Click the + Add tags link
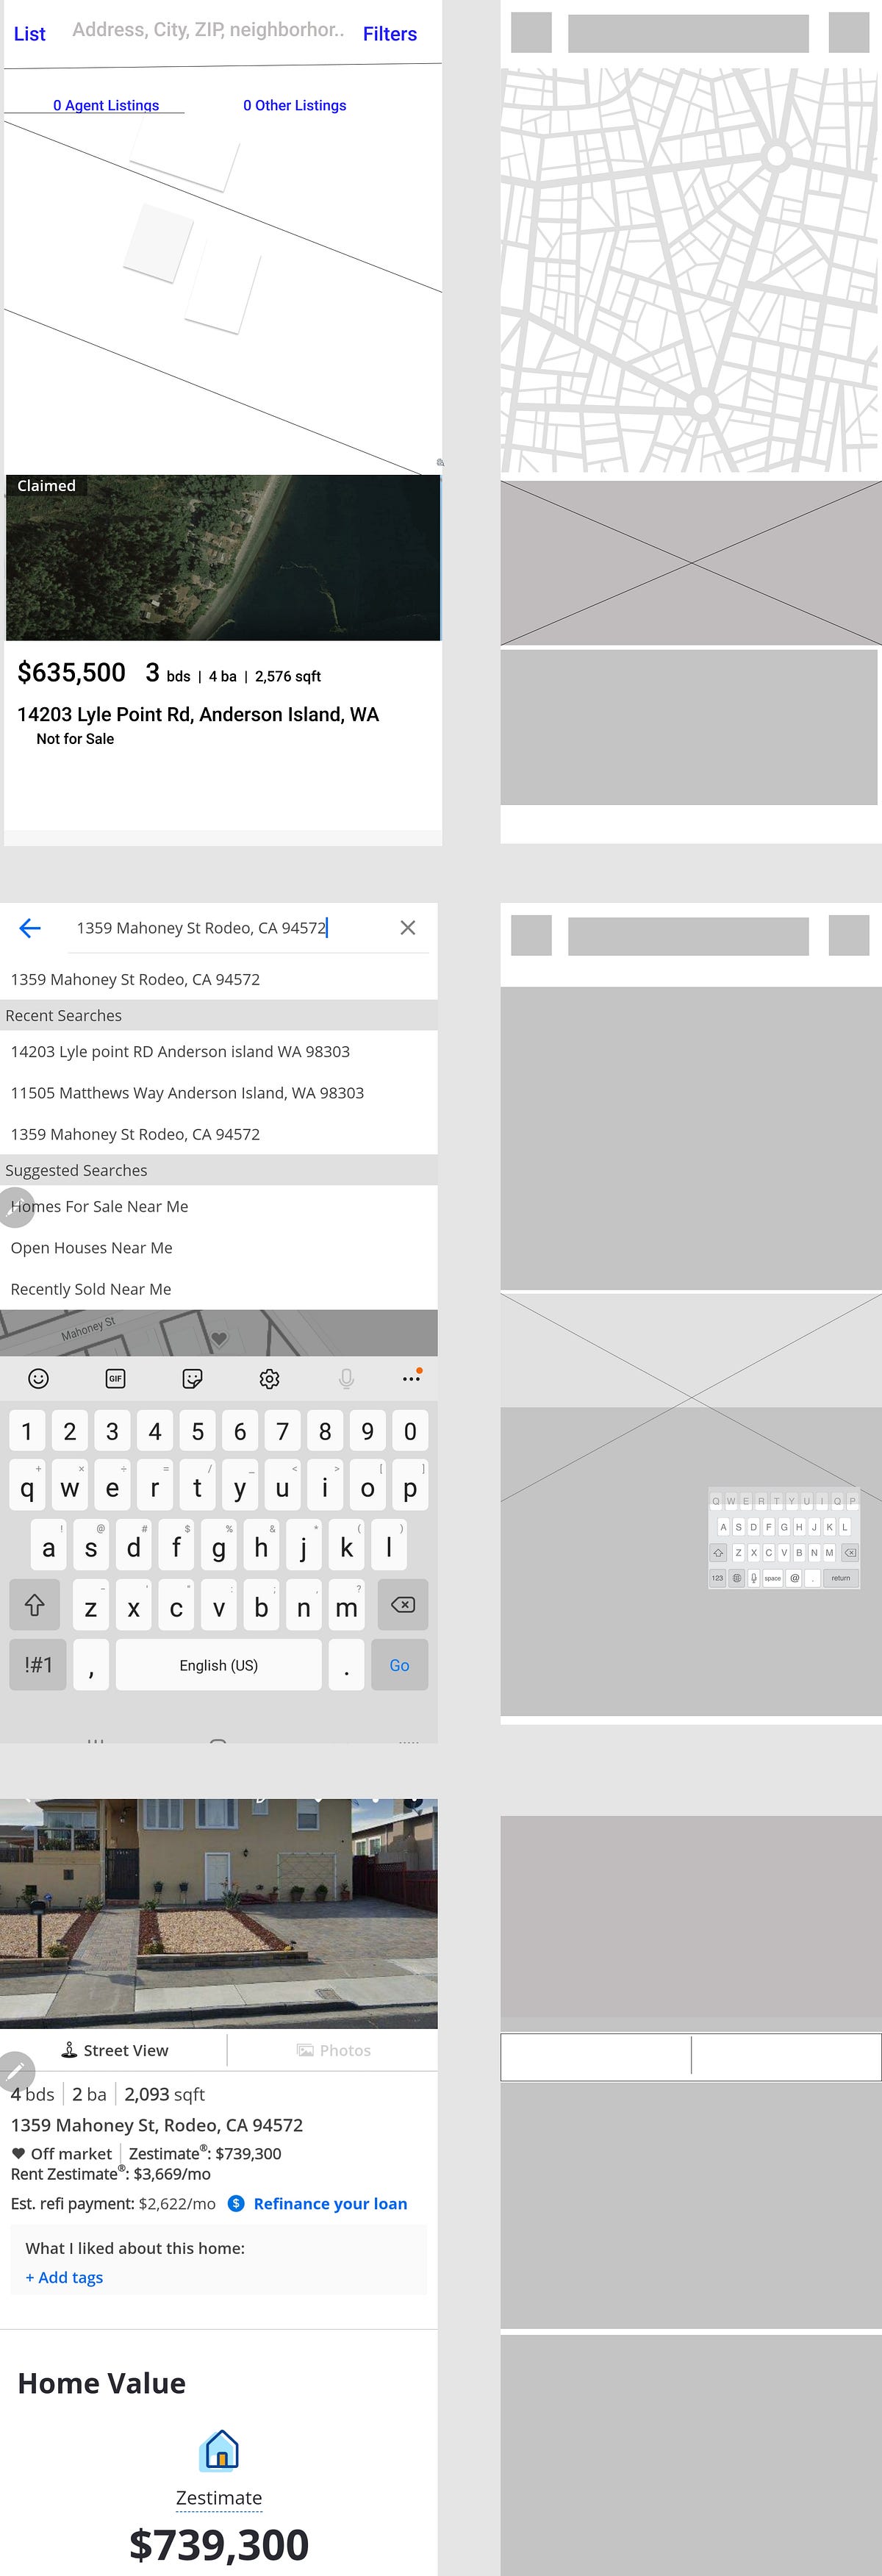This screenshot has height=2576, width=882. coord(64,2277)
